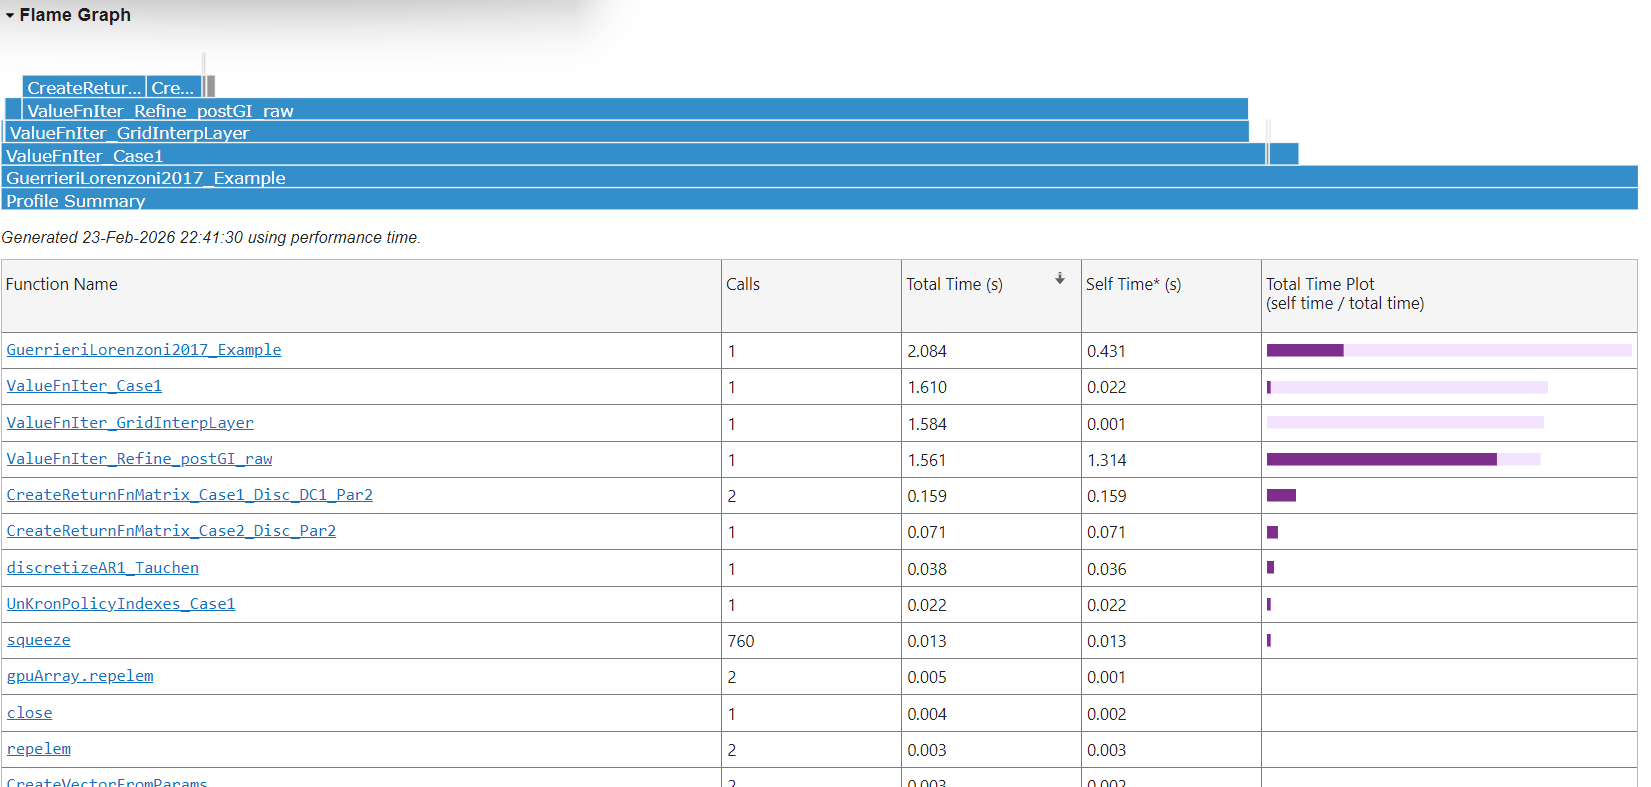Open CreateReturnFnMatrix_Case1_Disc_DC1_Par2 link
The width and height of the screenshot is (1651, 787).
[189, 495]
